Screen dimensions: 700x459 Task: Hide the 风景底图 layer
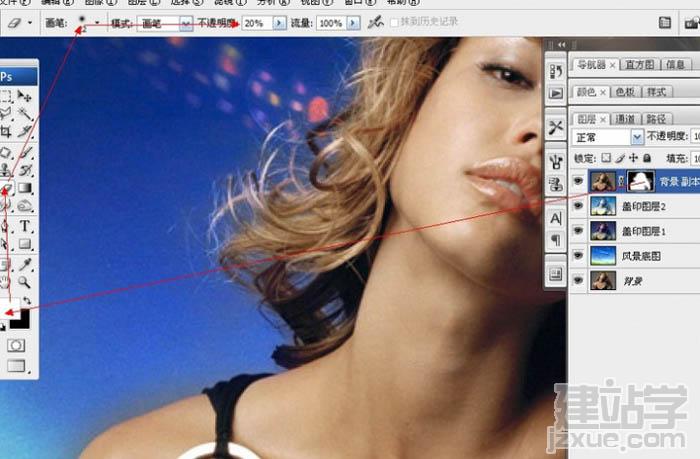click(x=579, y=255)
